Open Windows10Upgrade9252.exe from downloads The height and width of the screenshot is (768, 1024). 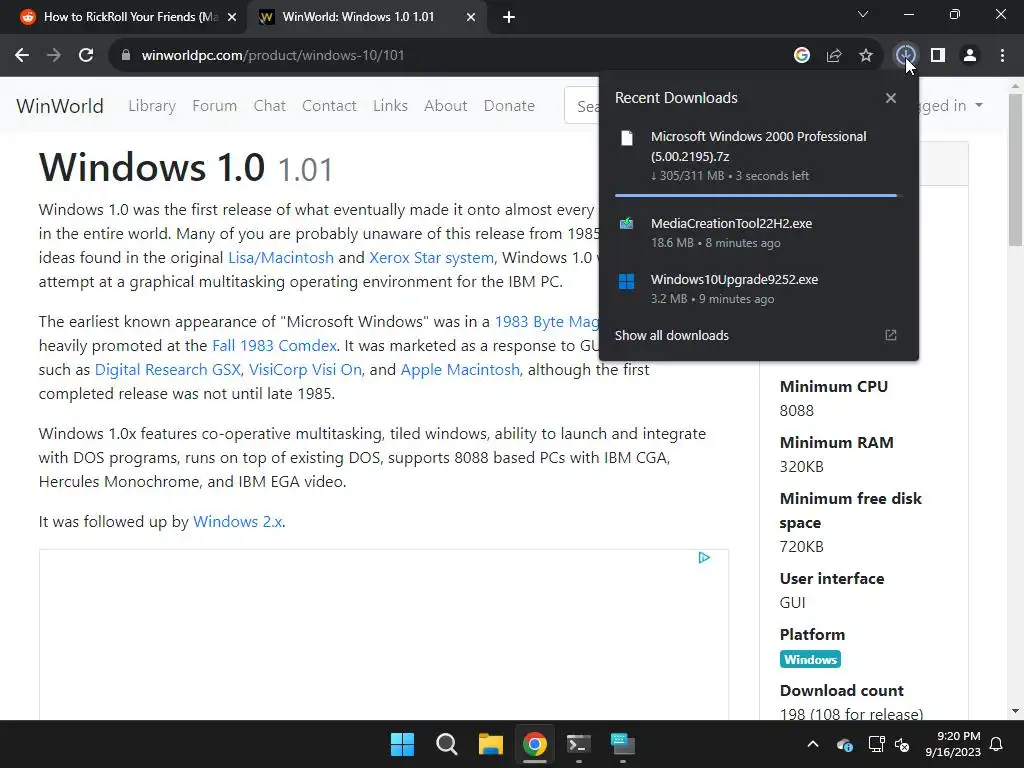(x=734, y=280)
